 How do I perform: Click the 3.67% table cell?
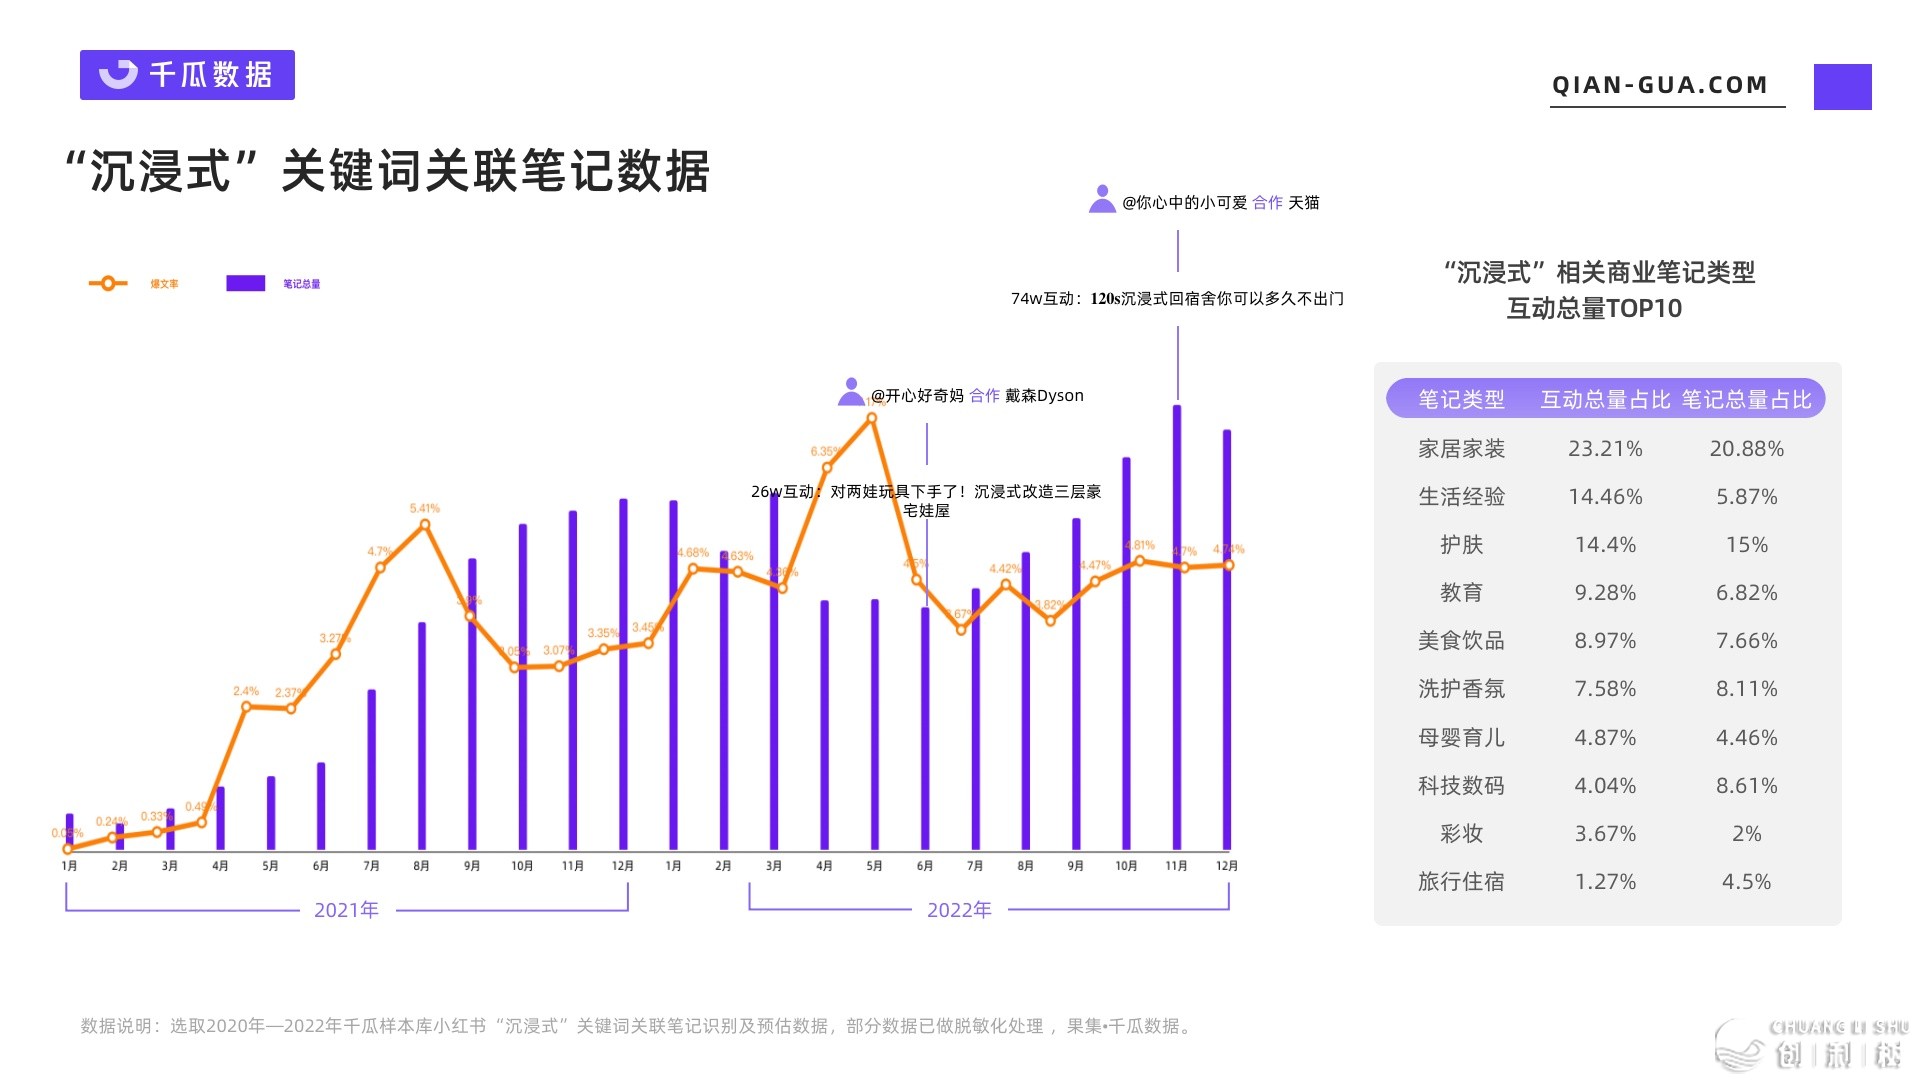tap(1605, 834)
